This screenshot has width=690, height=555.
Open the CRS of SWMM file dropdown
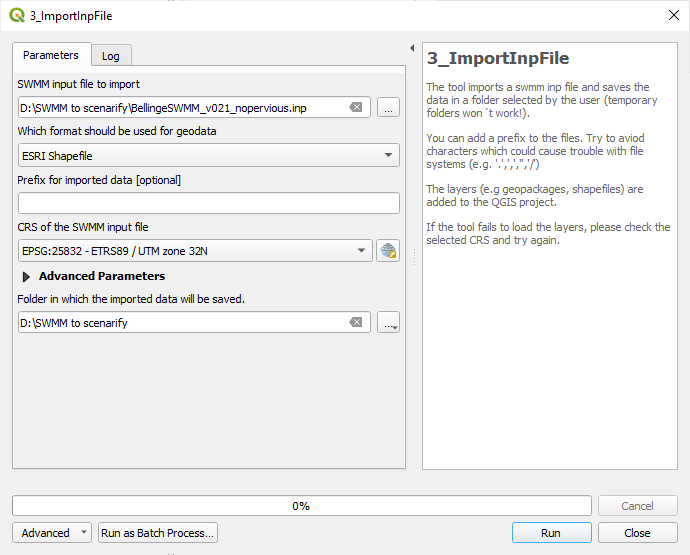(195, 251)
